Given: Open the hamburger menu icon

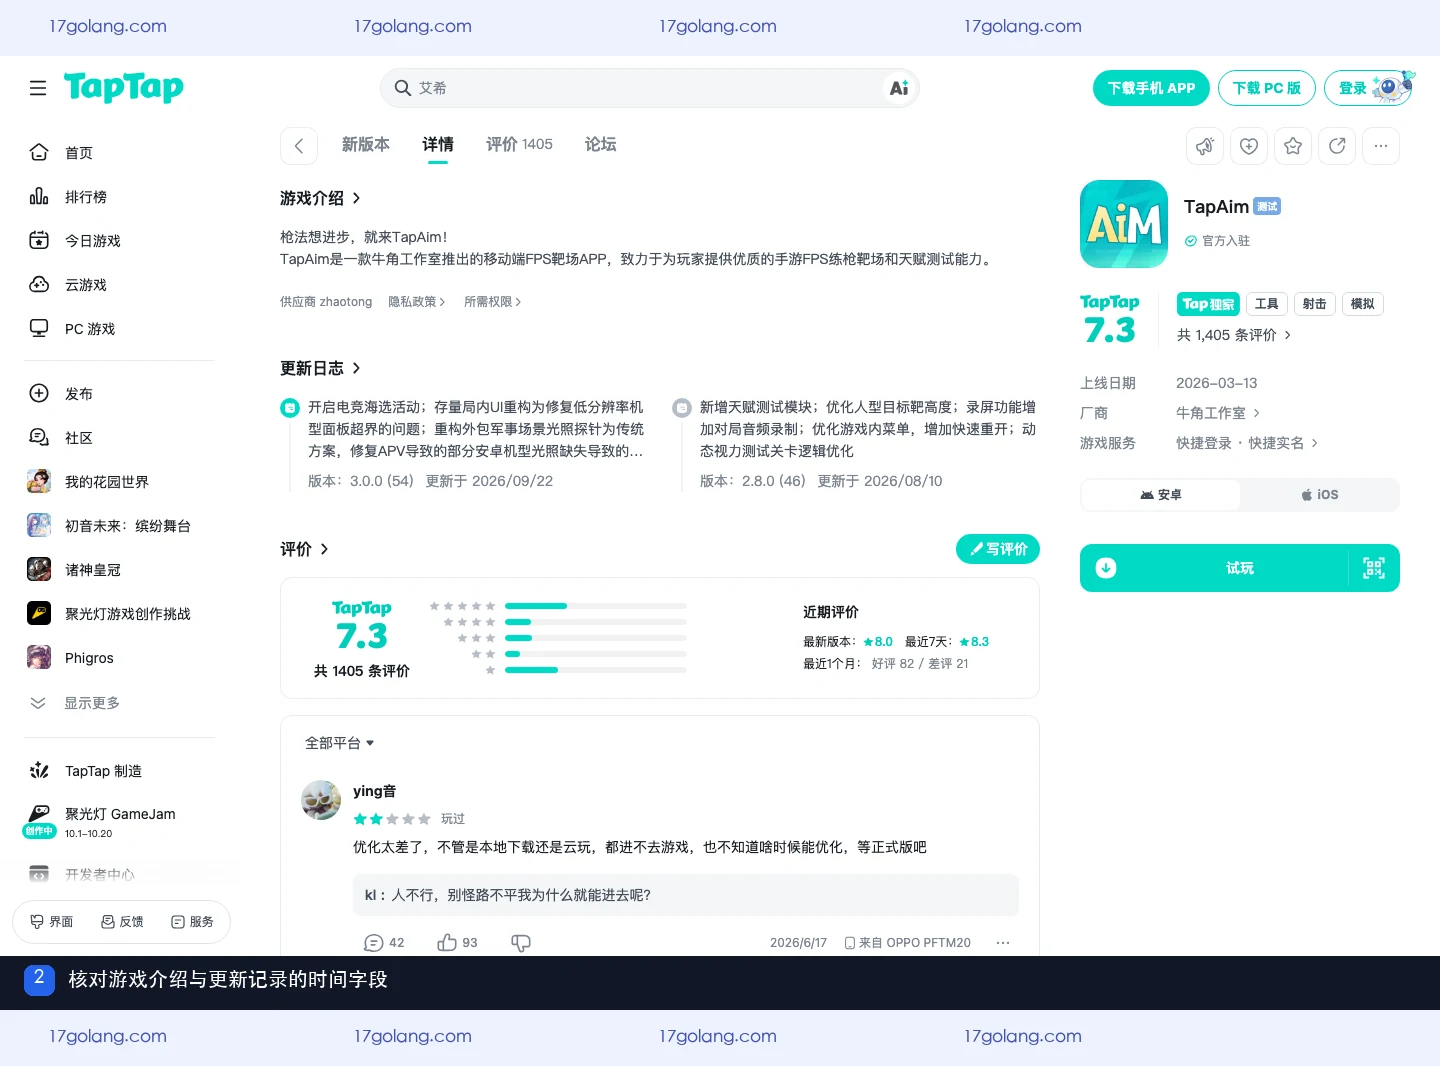Looking at the screenshot, I should coord(38,88).
